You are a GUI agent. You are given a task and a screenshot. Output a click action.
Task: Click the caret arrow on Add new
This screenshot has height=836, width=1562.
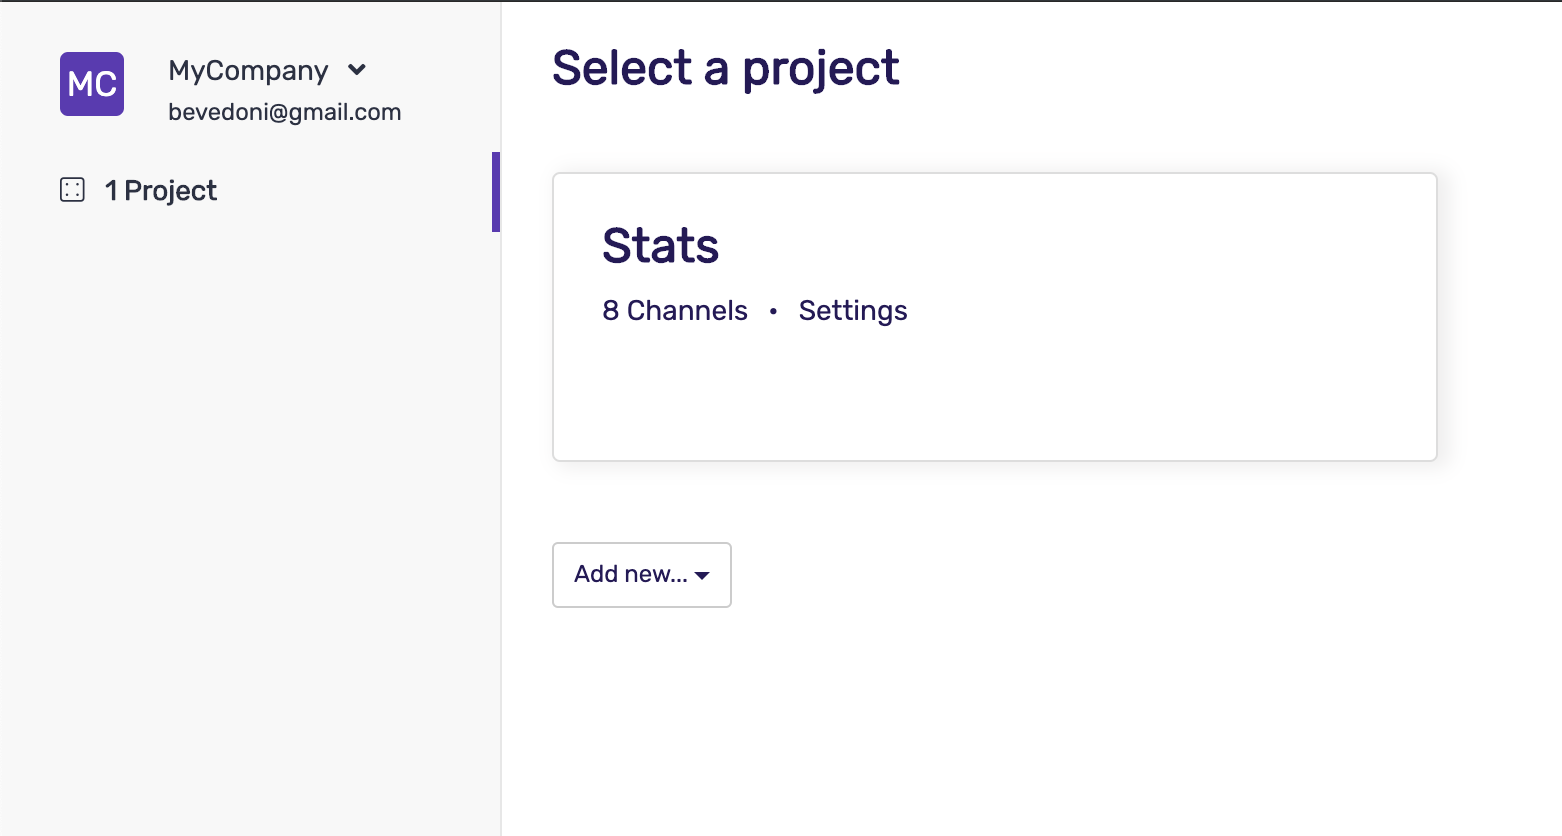(702, 575)
